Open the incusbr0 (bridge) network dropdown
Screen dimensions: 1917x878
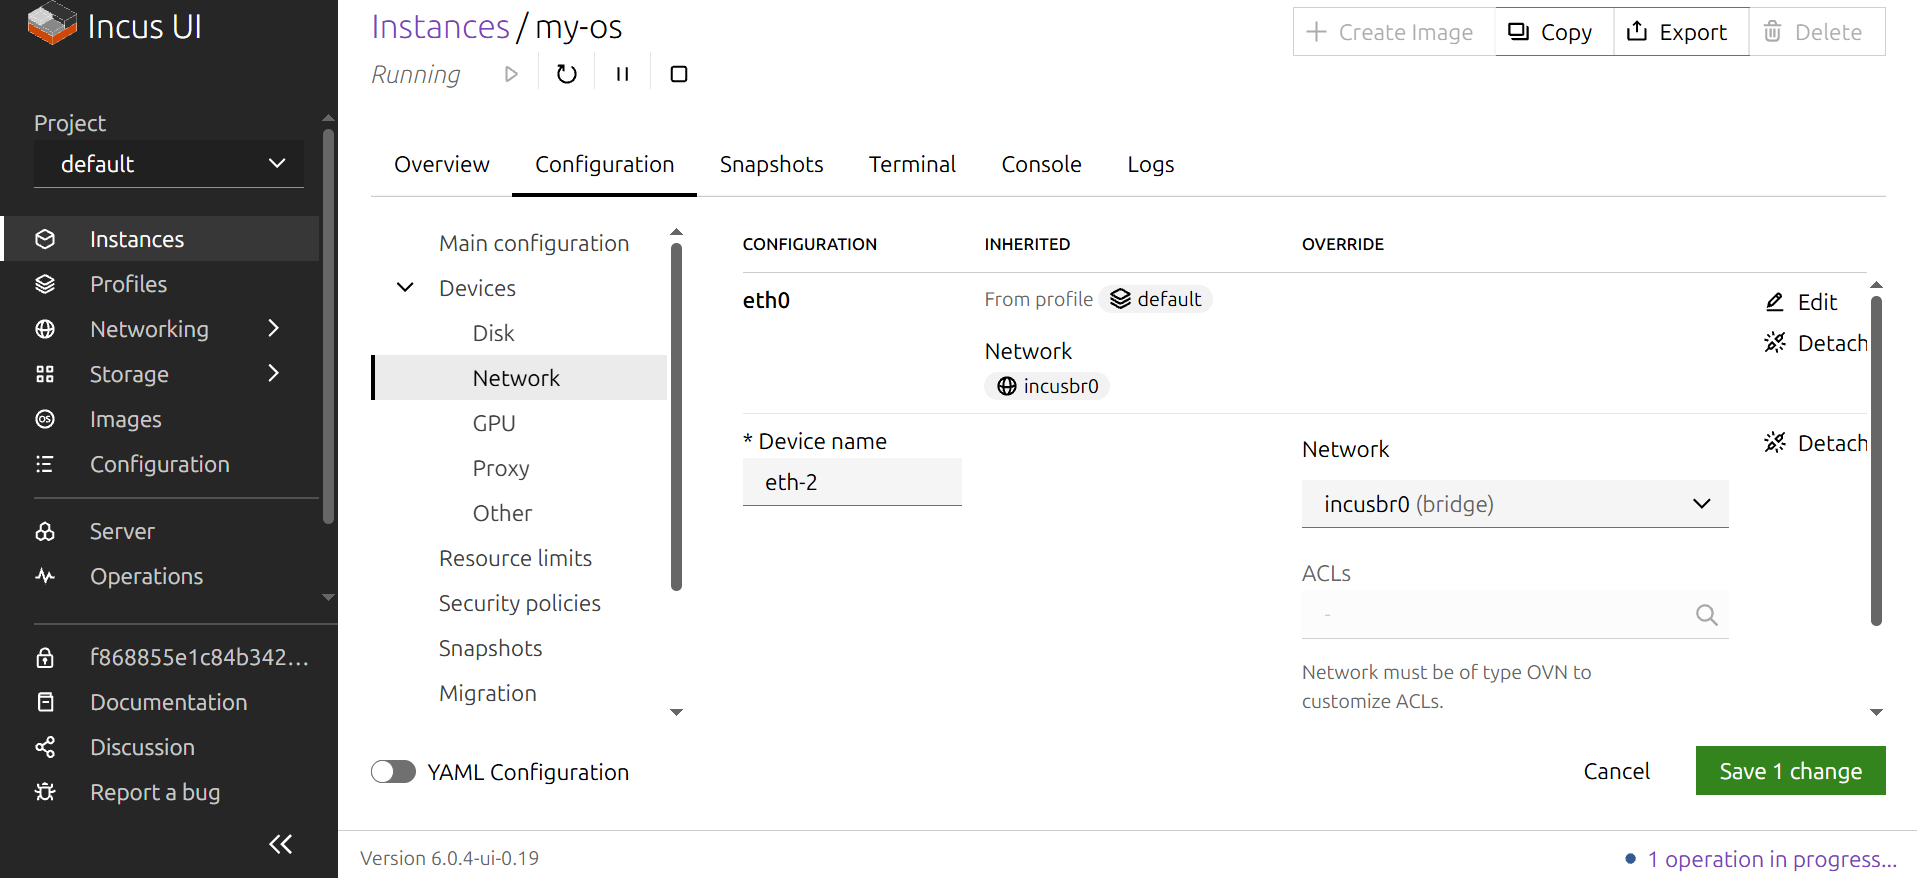pyautogui.click(x=1514, y=504)
